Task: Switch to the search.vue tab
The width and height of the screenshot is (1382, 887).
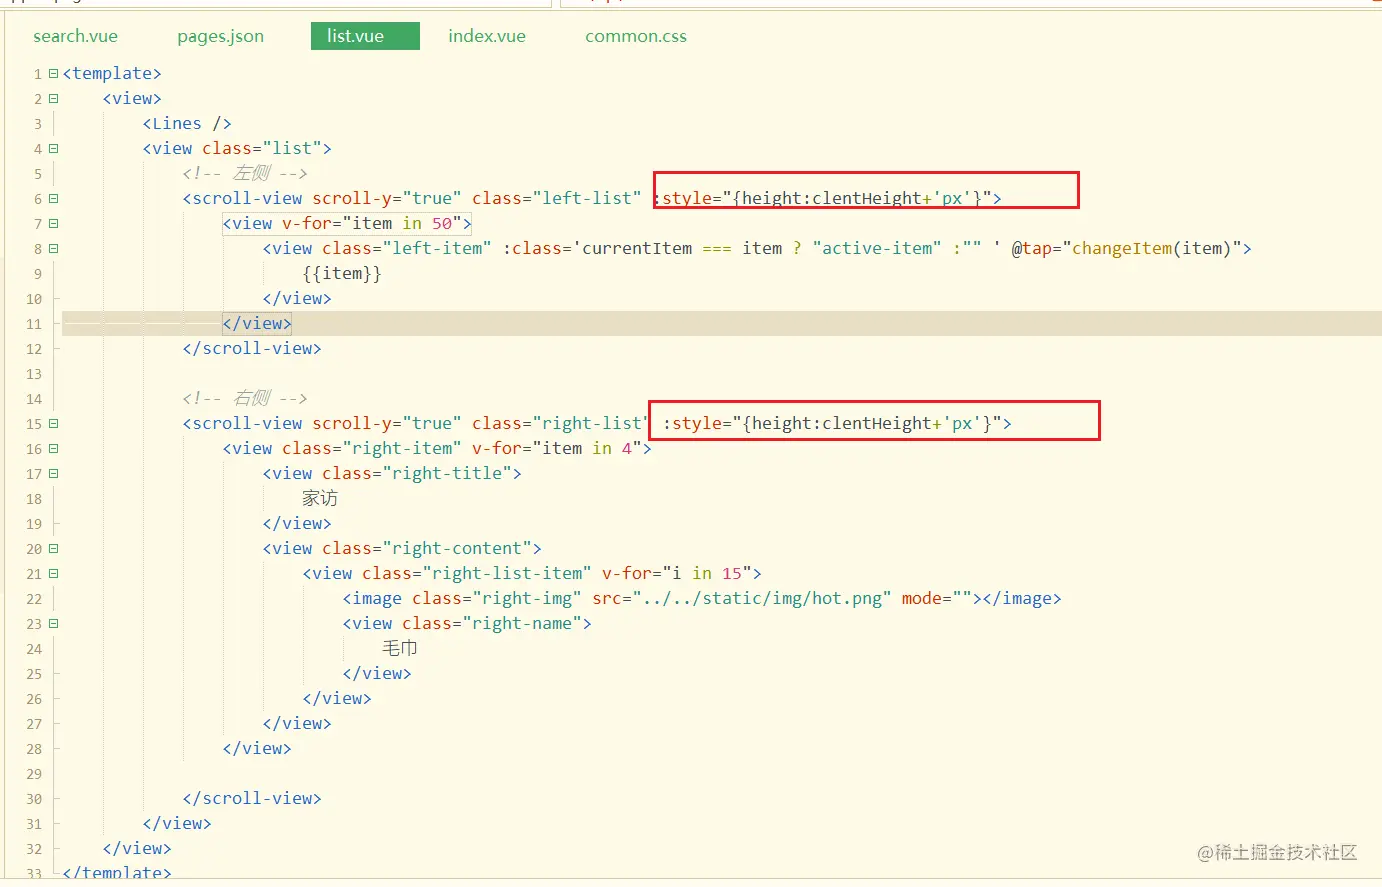Action: 75,36
